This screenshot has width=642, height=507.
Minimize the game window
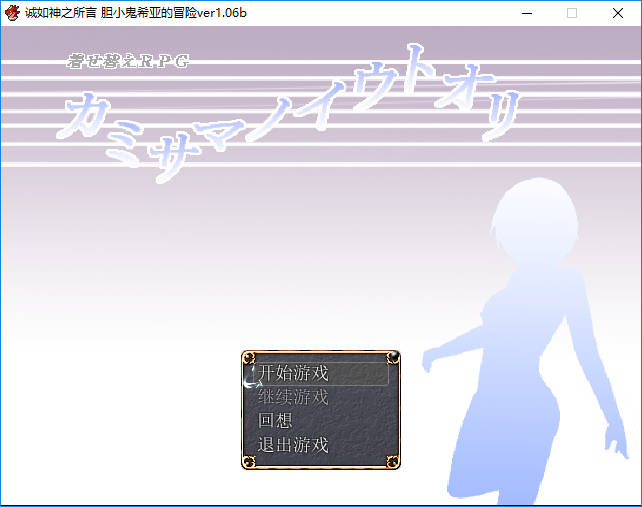[525, 13]
